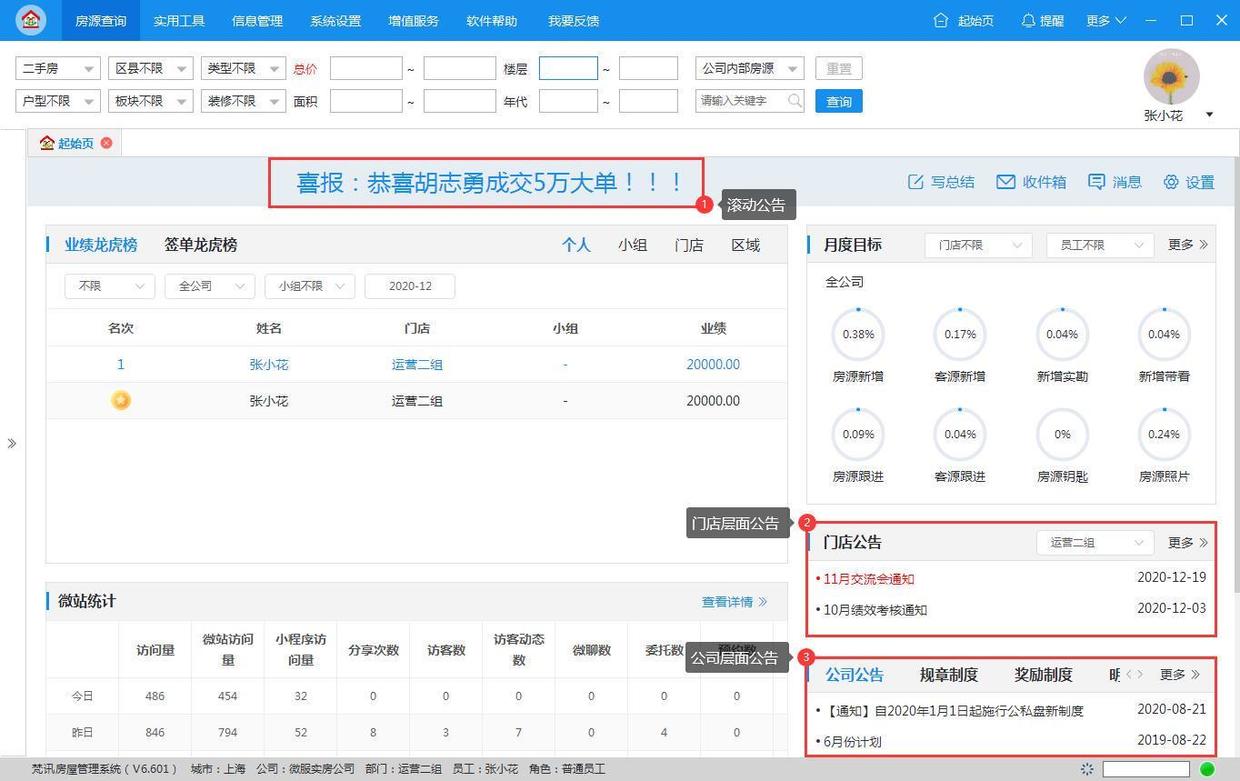1240x781 pixels.
Task: Switch leaderboard to 门店 view
Action: tap(689, 244)
